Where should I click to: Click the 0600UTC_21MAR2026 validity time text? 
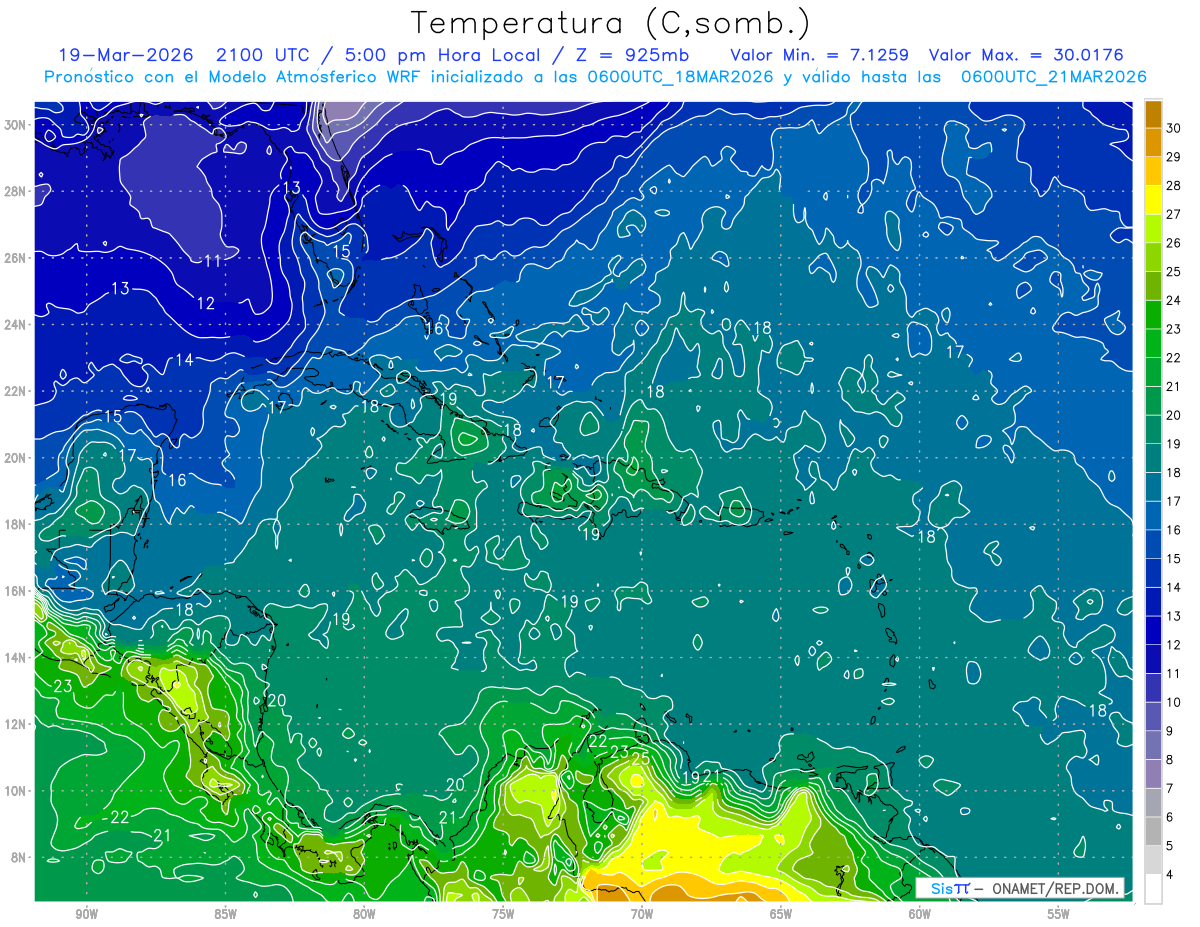click(x=1053, y=77)
